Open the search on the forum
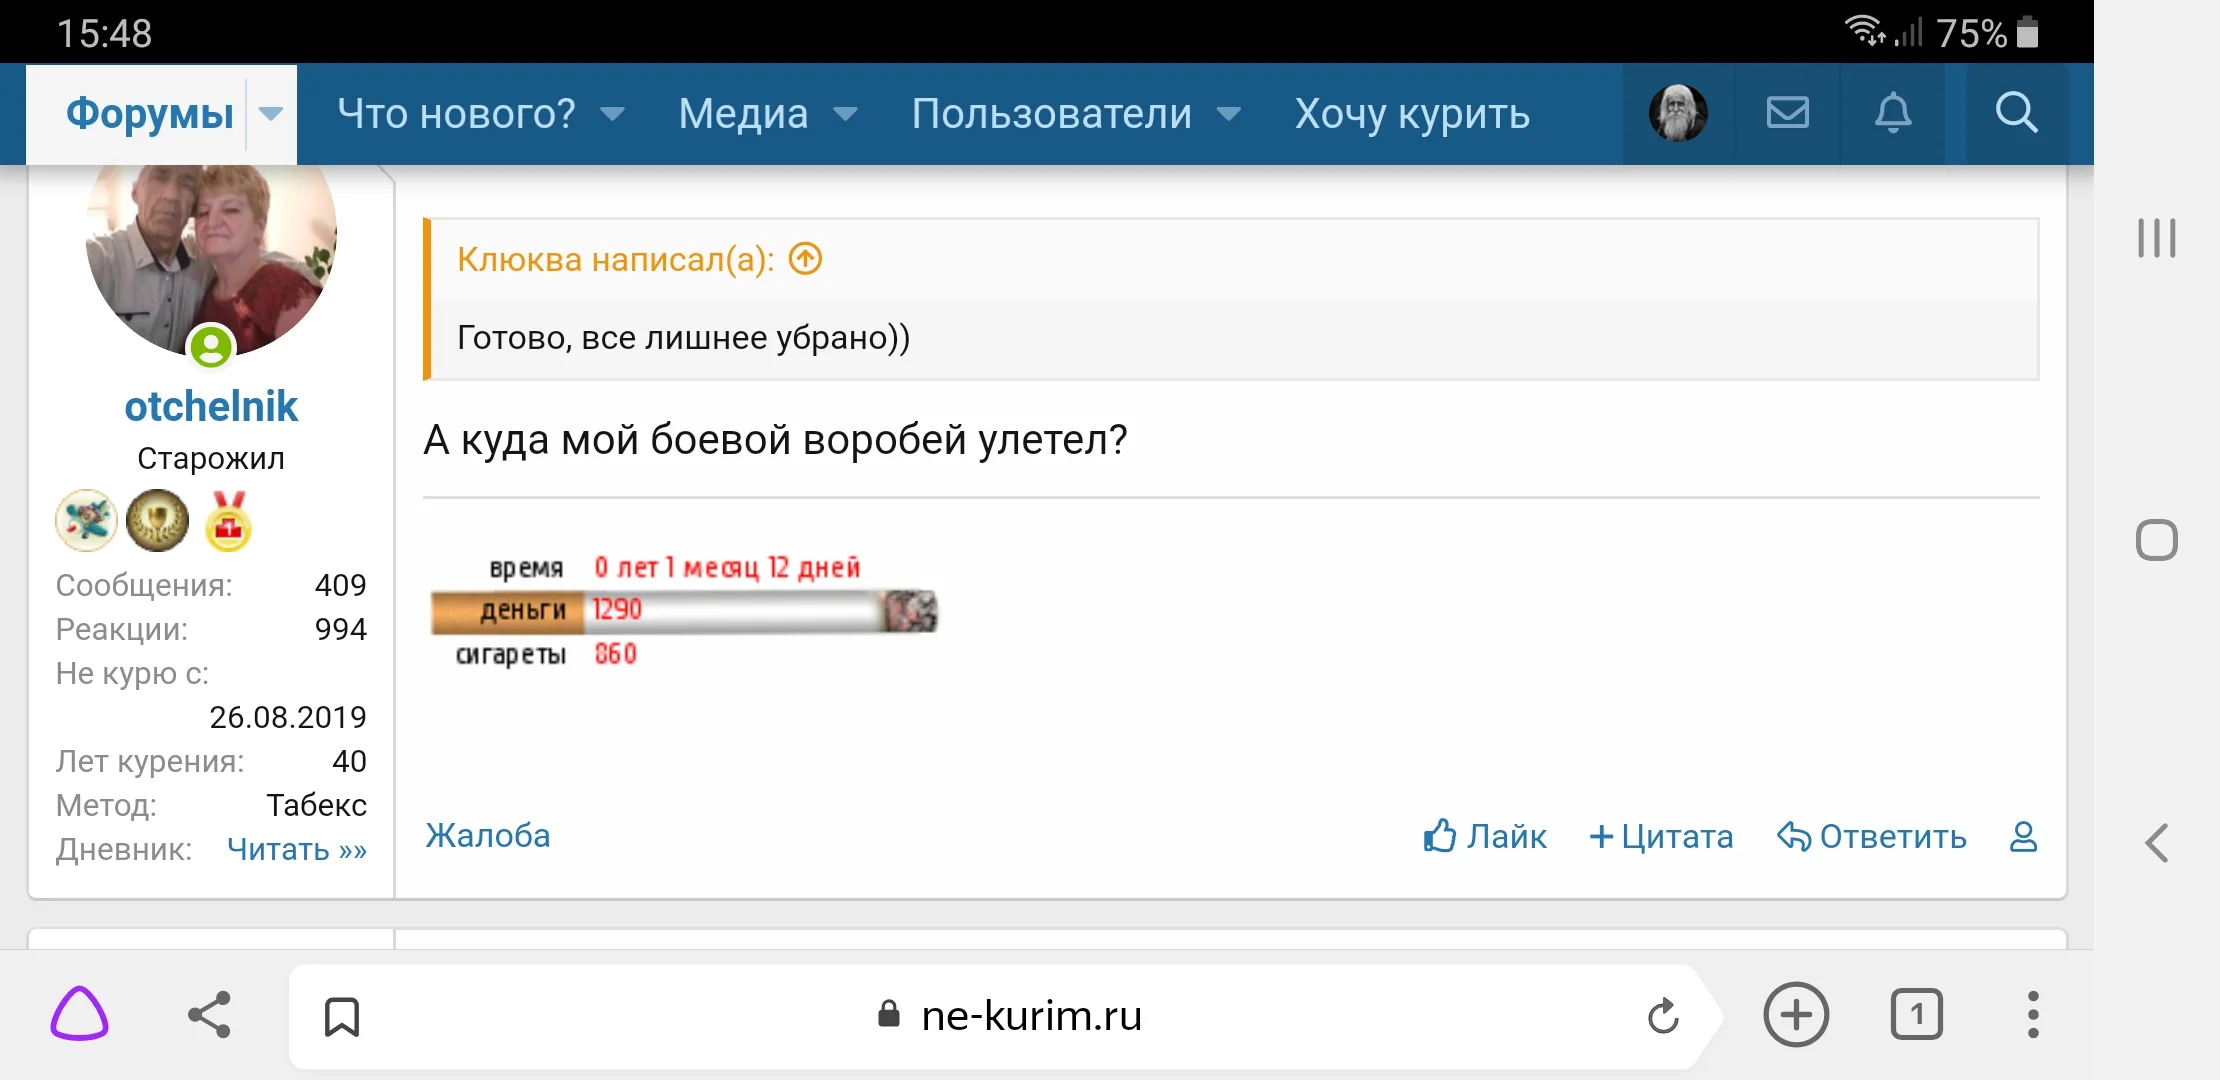The height and width of the screenshot is (1080, 2220). click(2017, 113)
